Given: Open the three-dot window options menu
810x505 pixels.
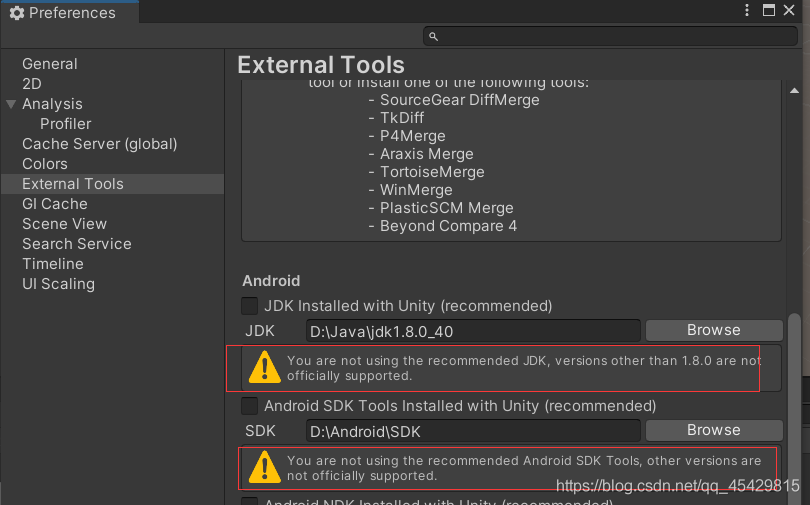Looking at the screenshot, I should (747, 10).
